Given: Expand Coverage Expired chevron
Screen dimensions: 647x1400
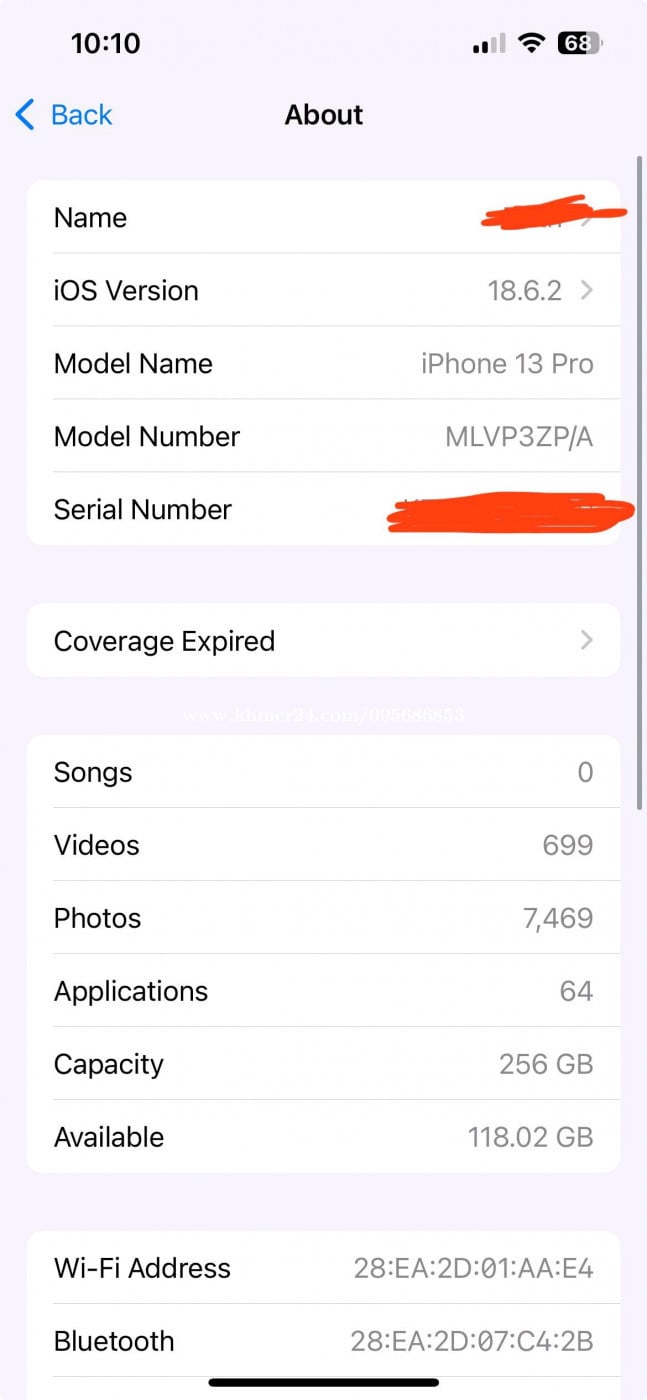Looking at the screenshot, I should point(587,640).
